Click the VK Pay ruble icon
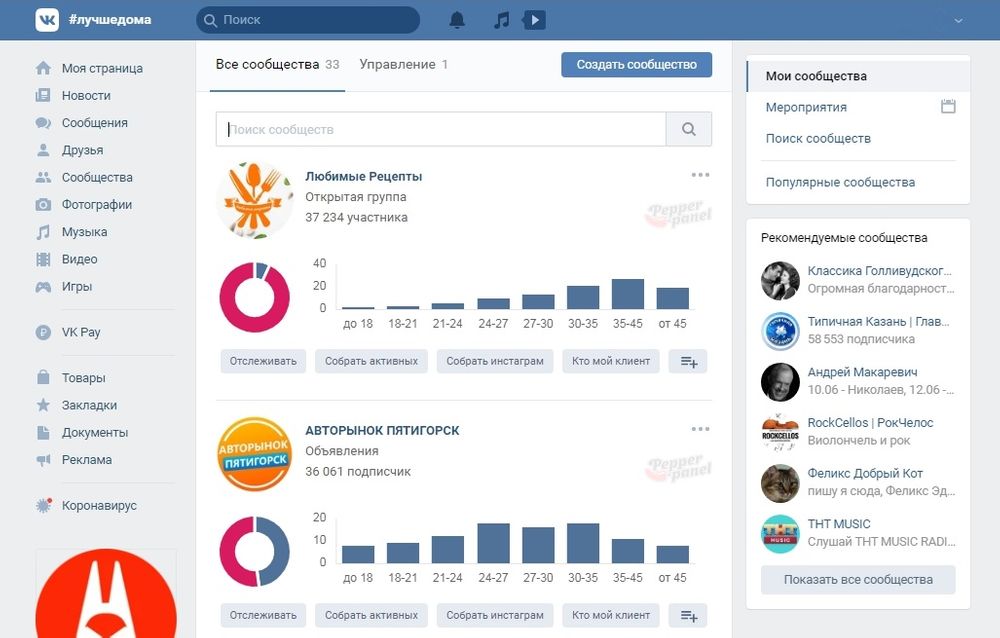This screenshot has width=1000, height=638. click(43, 332)
